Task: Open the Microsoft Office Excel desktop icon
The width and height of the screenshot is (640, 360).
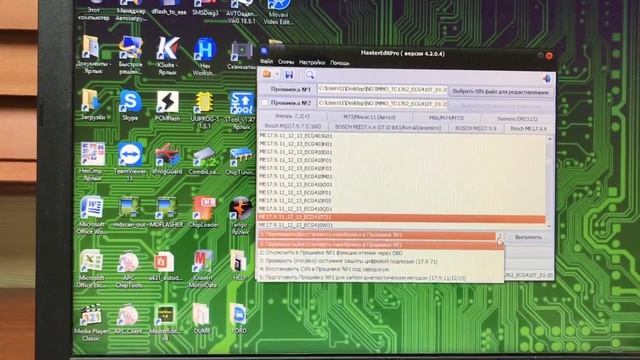Action: (x=91, y=269)
